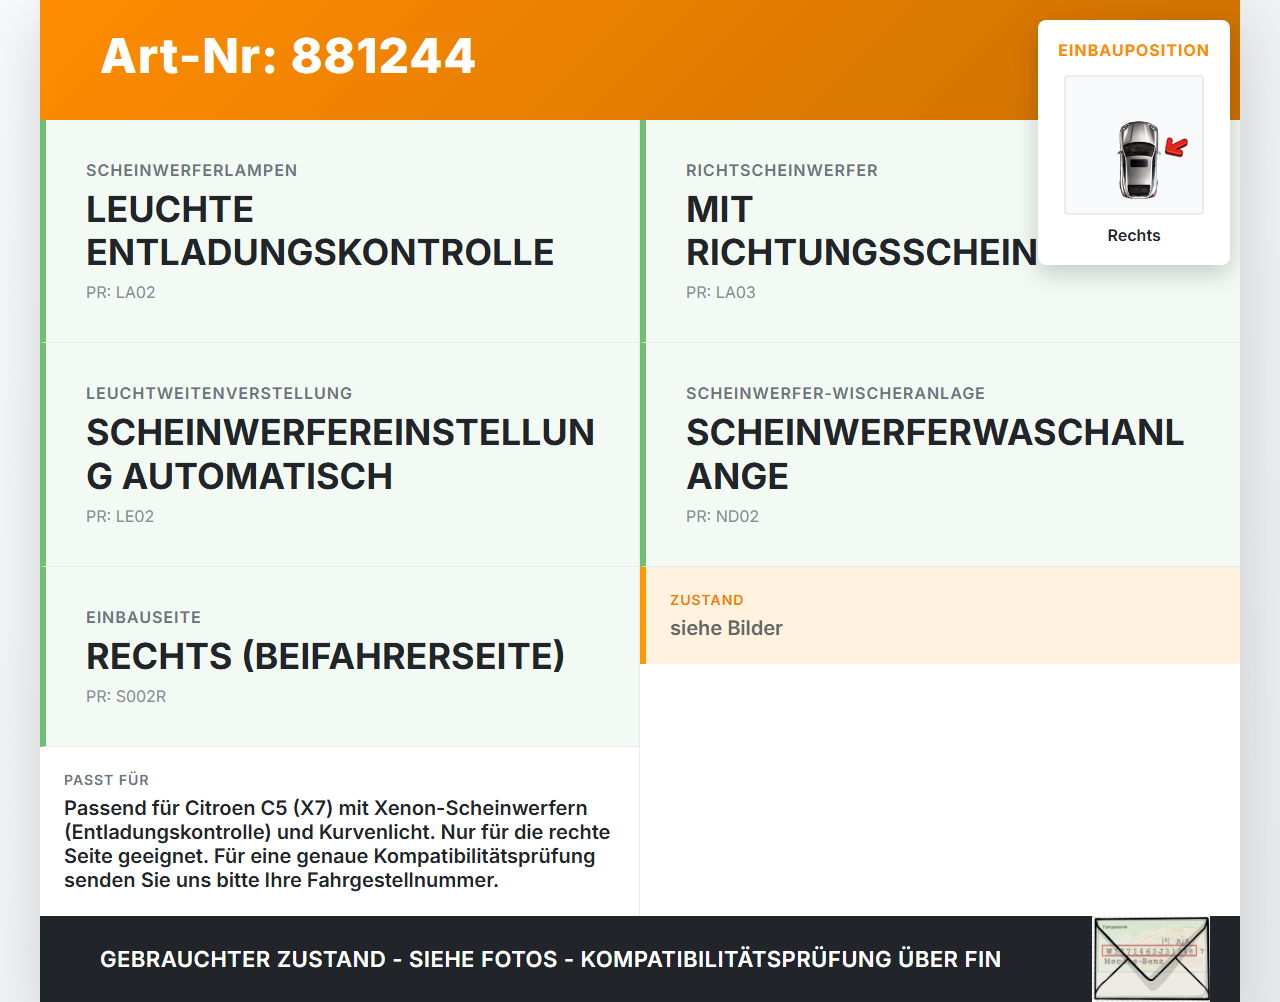
Task: Click the RICHTSCHEINWERFER category label
Action: coord(782,170)
